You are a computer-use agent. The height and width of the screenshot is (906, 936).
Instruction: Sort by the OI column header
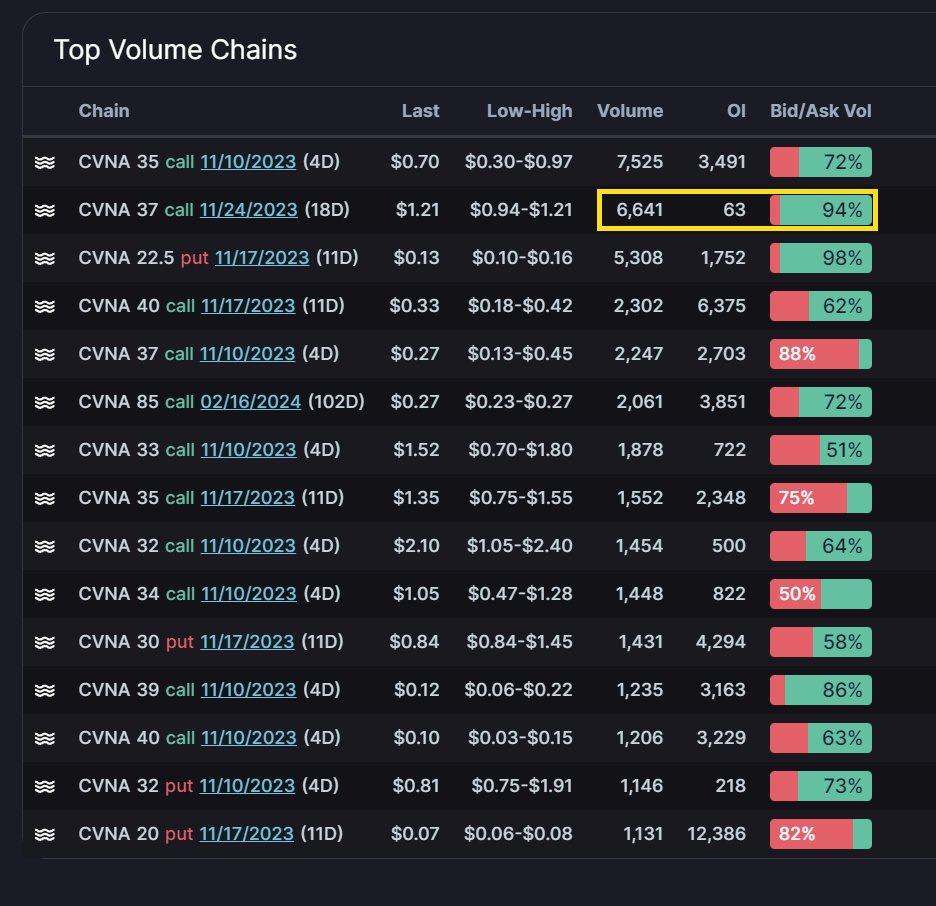(x=736, y=111)
